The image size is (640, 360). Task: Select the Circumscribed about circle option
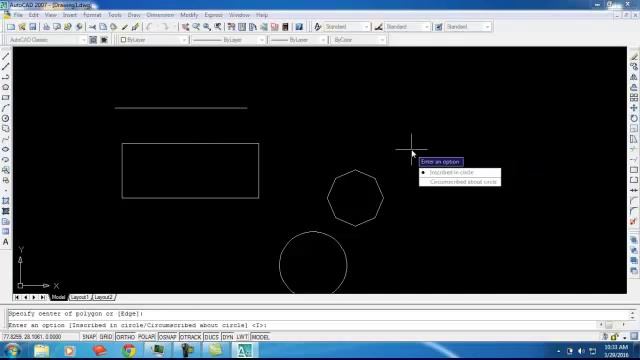(460, 182)
